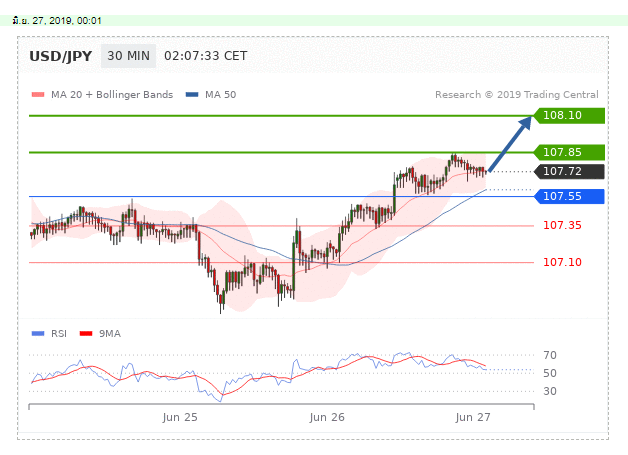The width and height of the screenshot is (628, 455).
Task: Click the pink MA 20 legend swatch
Action: click(x=38, y=95)
